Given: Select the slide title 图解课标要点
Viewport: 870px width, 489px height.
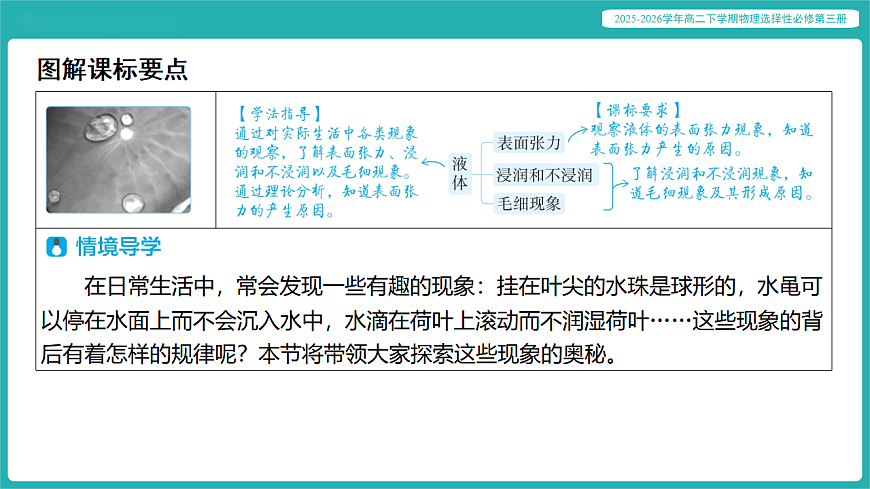Looking at the screenshot, I should click(x=113, y=69).
